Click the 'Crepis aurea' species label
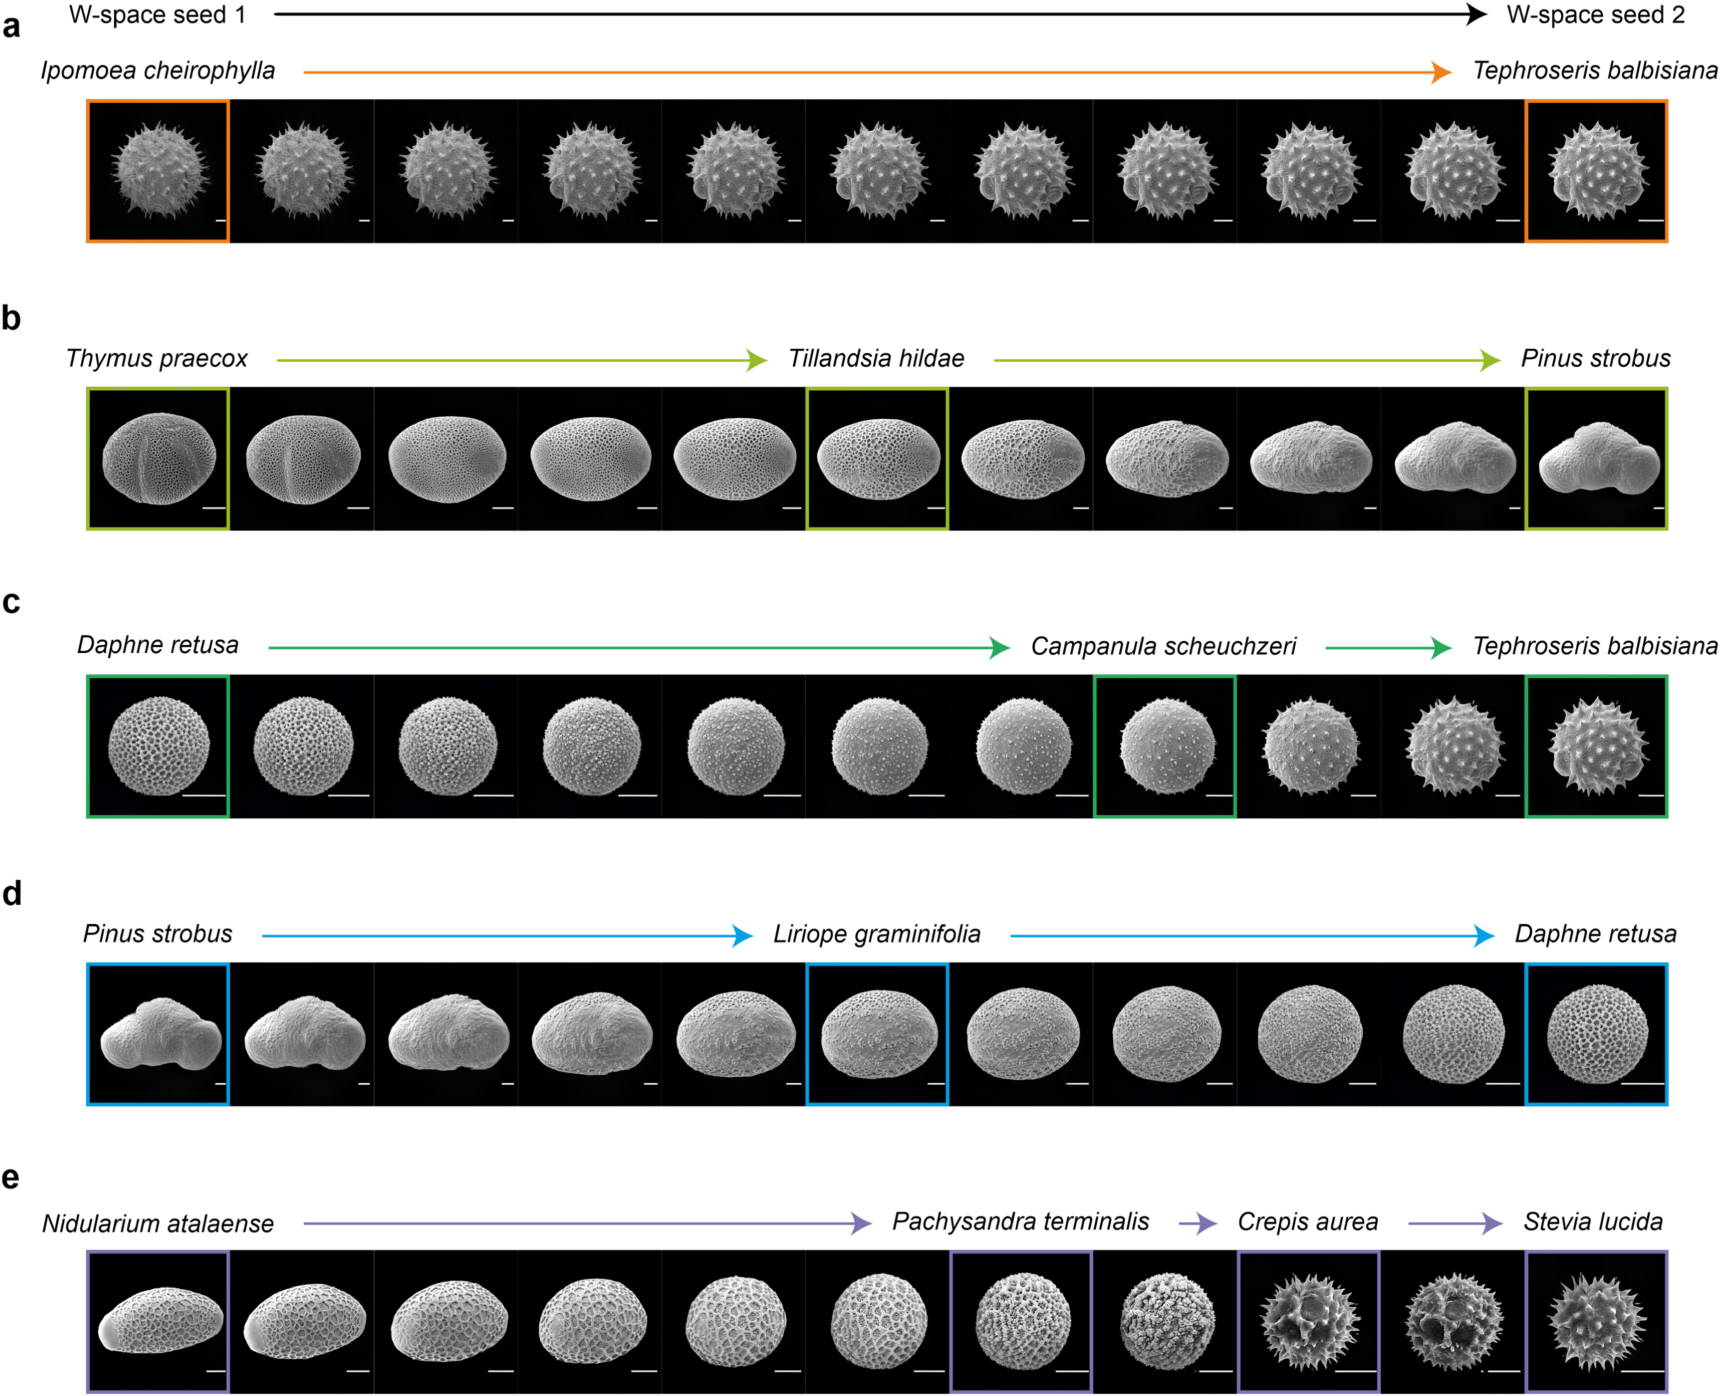 point(1308,1222)
